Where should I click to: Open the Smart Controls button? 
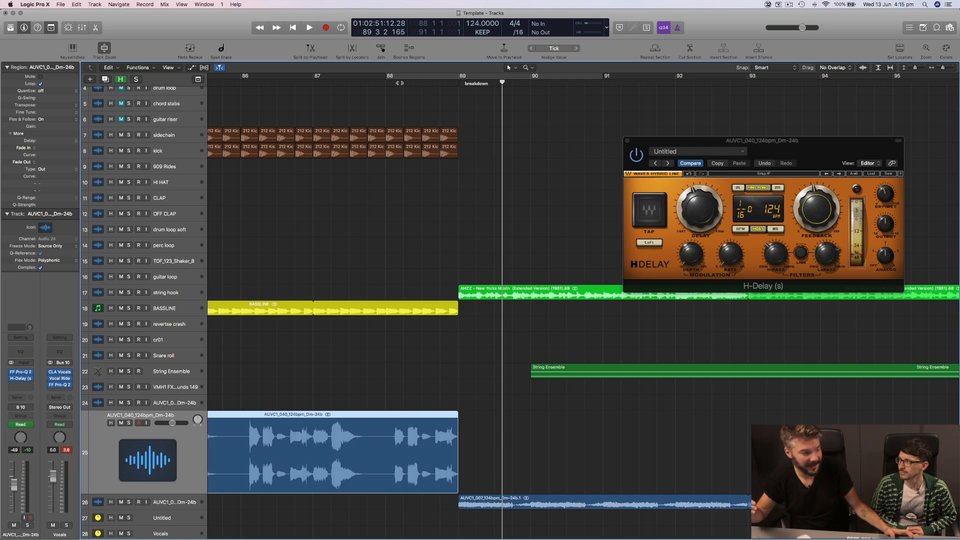[68, 28]
